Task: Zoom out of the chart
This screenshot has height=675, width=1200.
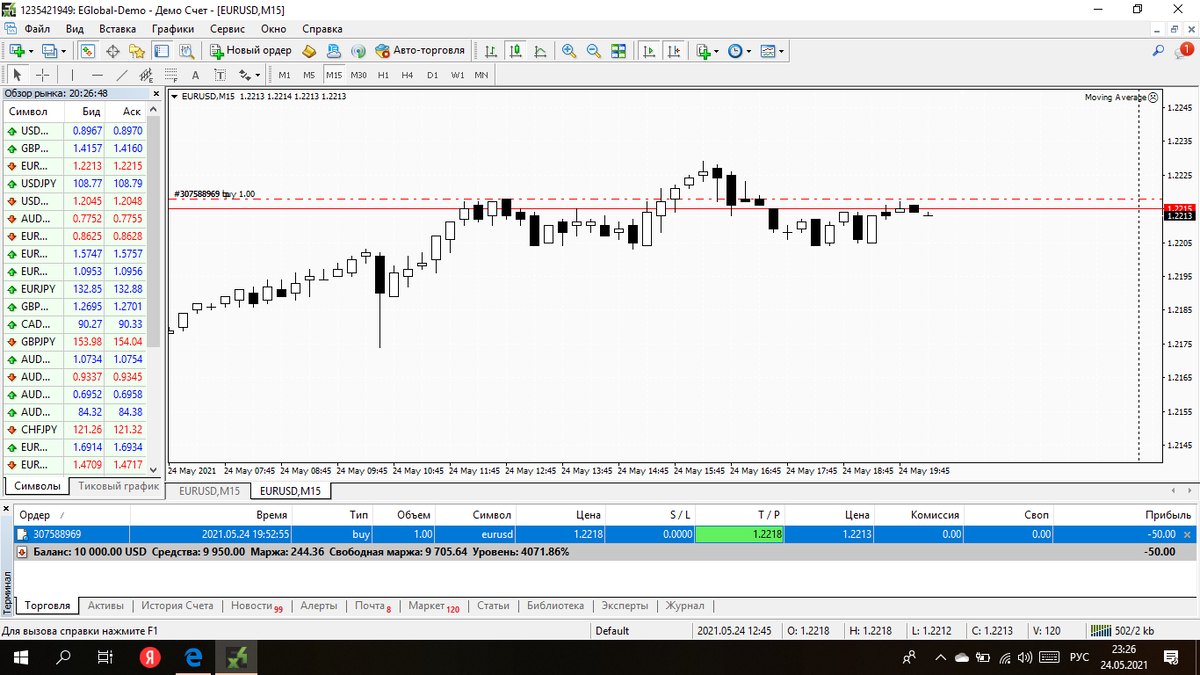Action: tap(593, 51)
